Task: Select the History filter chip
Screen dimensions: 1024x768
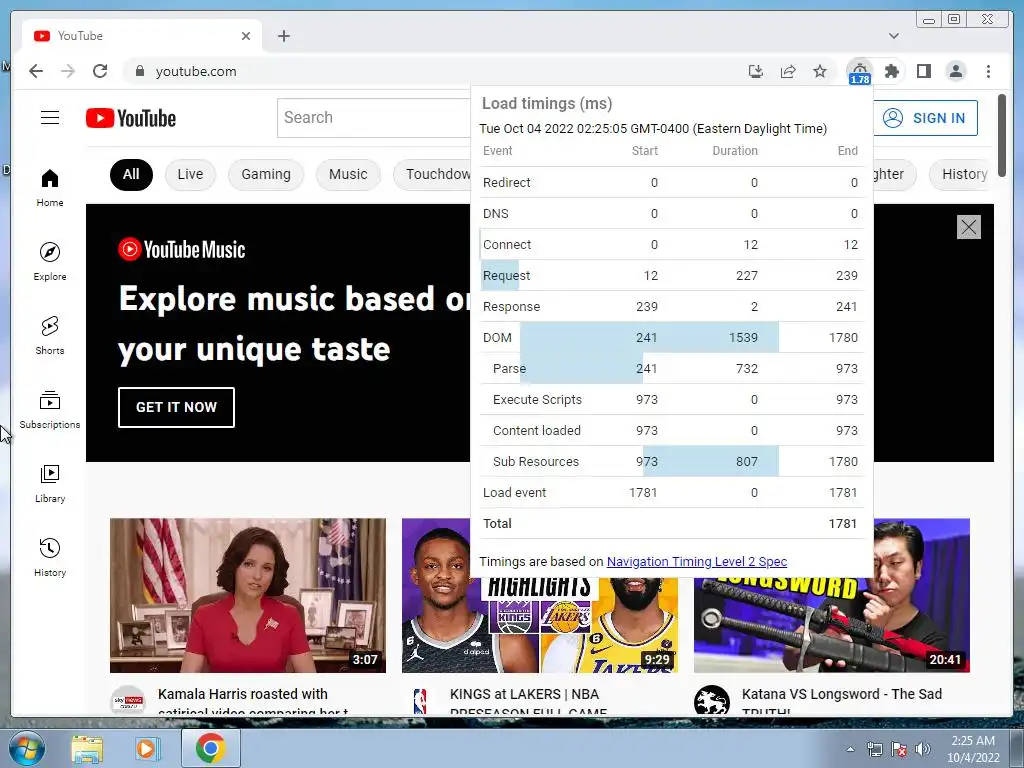Action: pos(961,174)
